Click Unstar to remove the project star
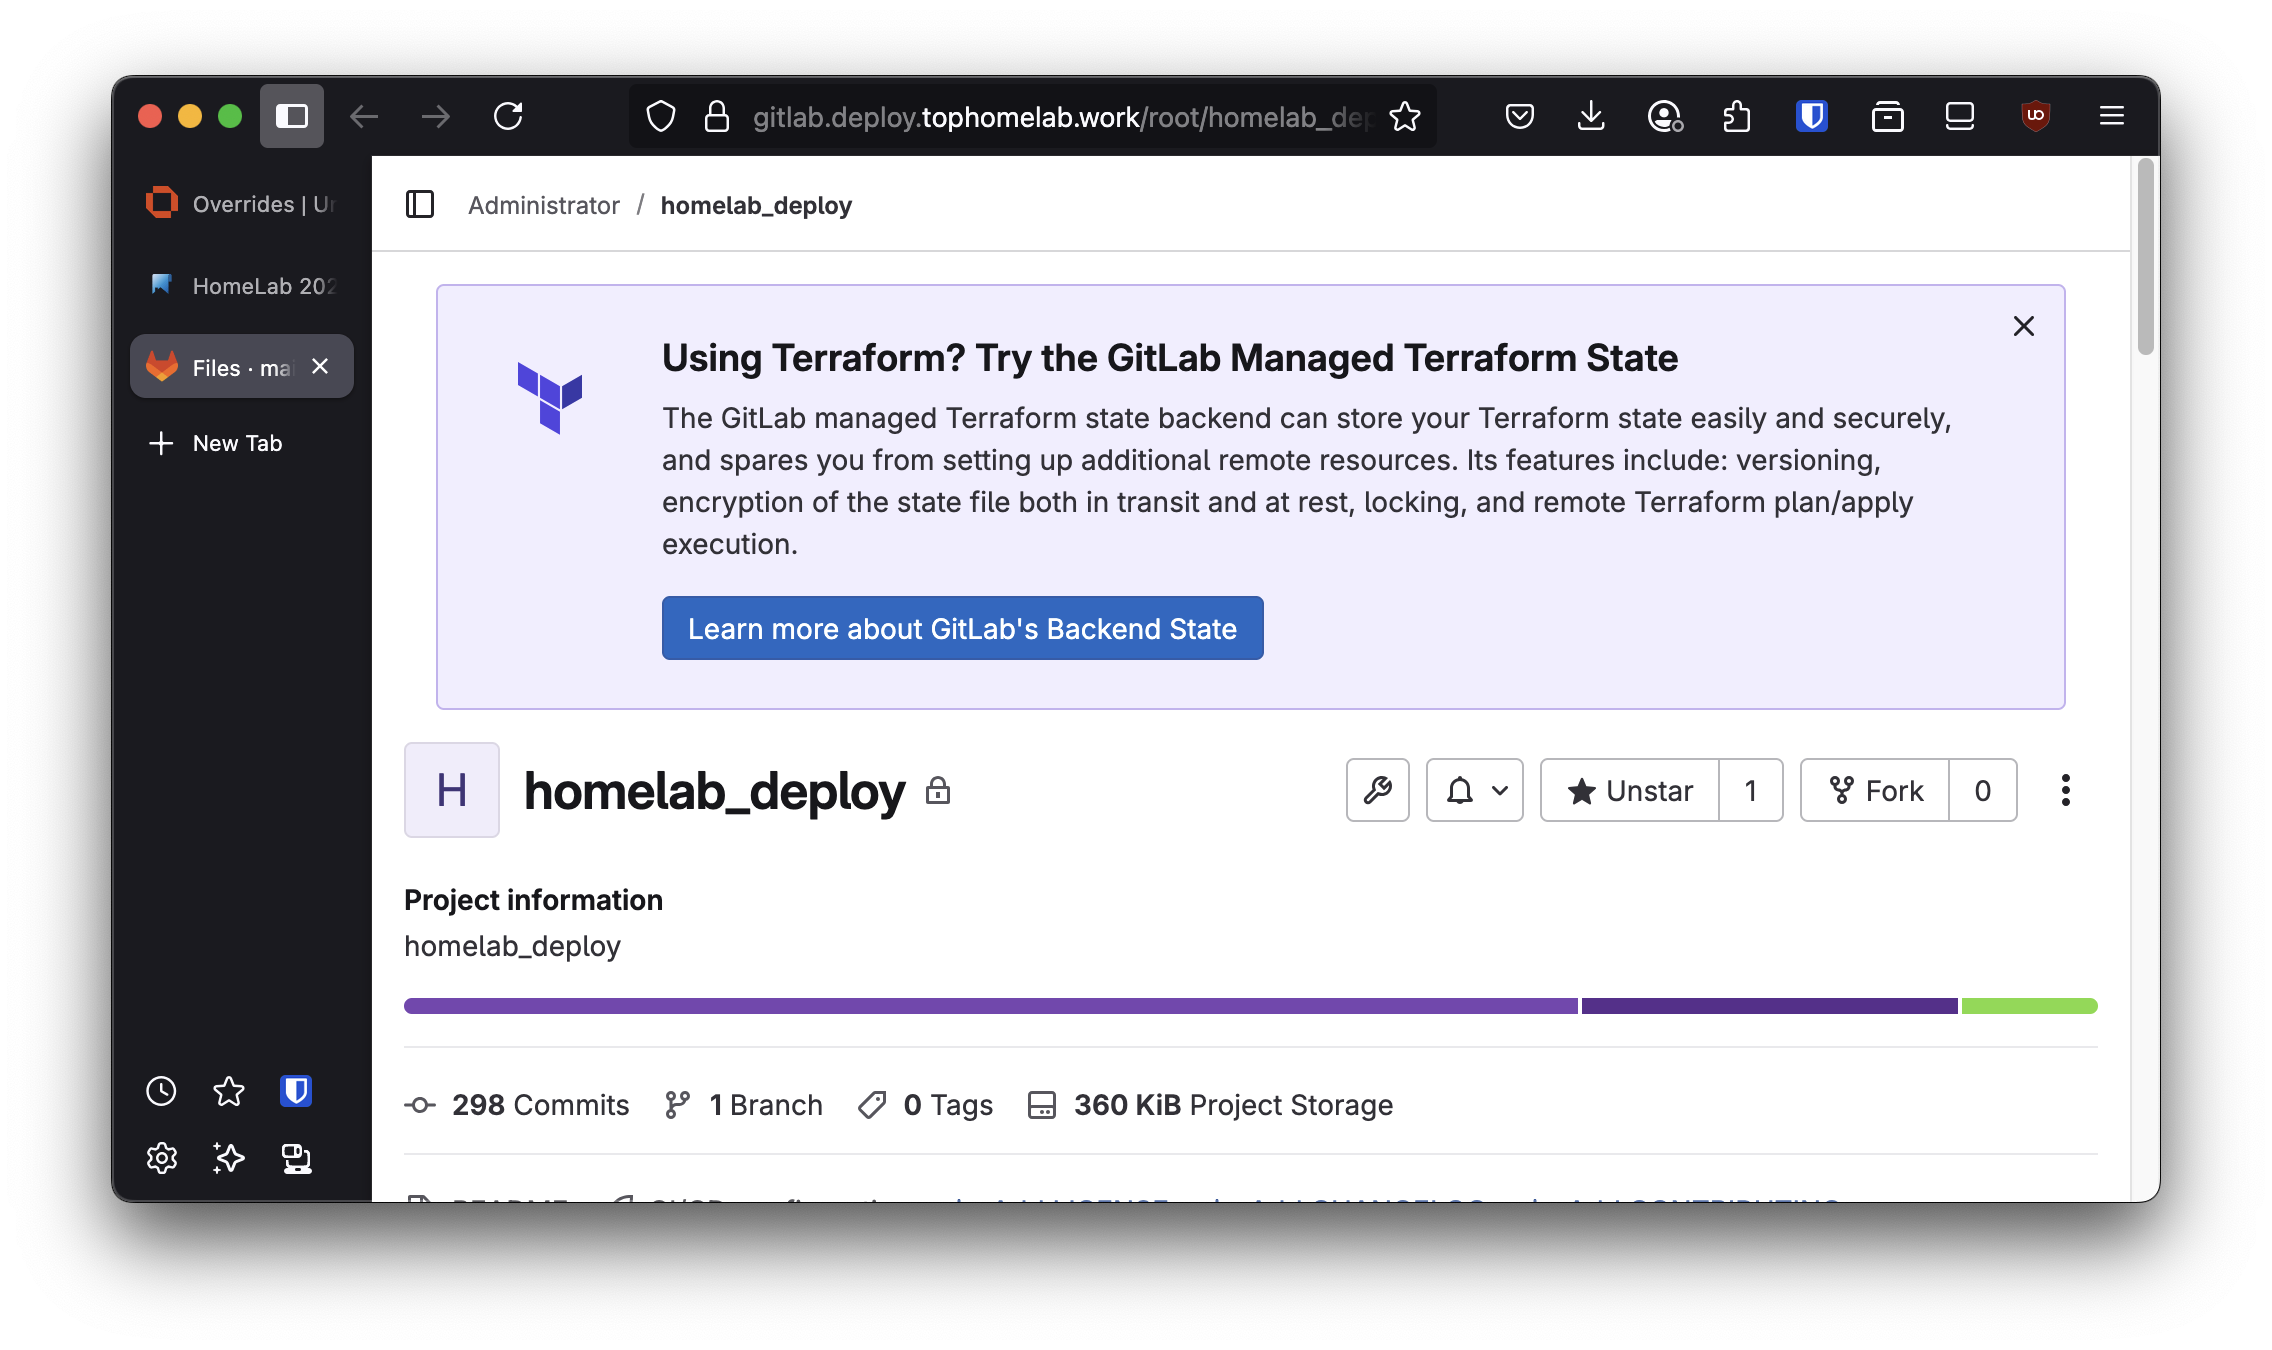The height and width of the screenshot is (1350, 2272). (1630, 791)
